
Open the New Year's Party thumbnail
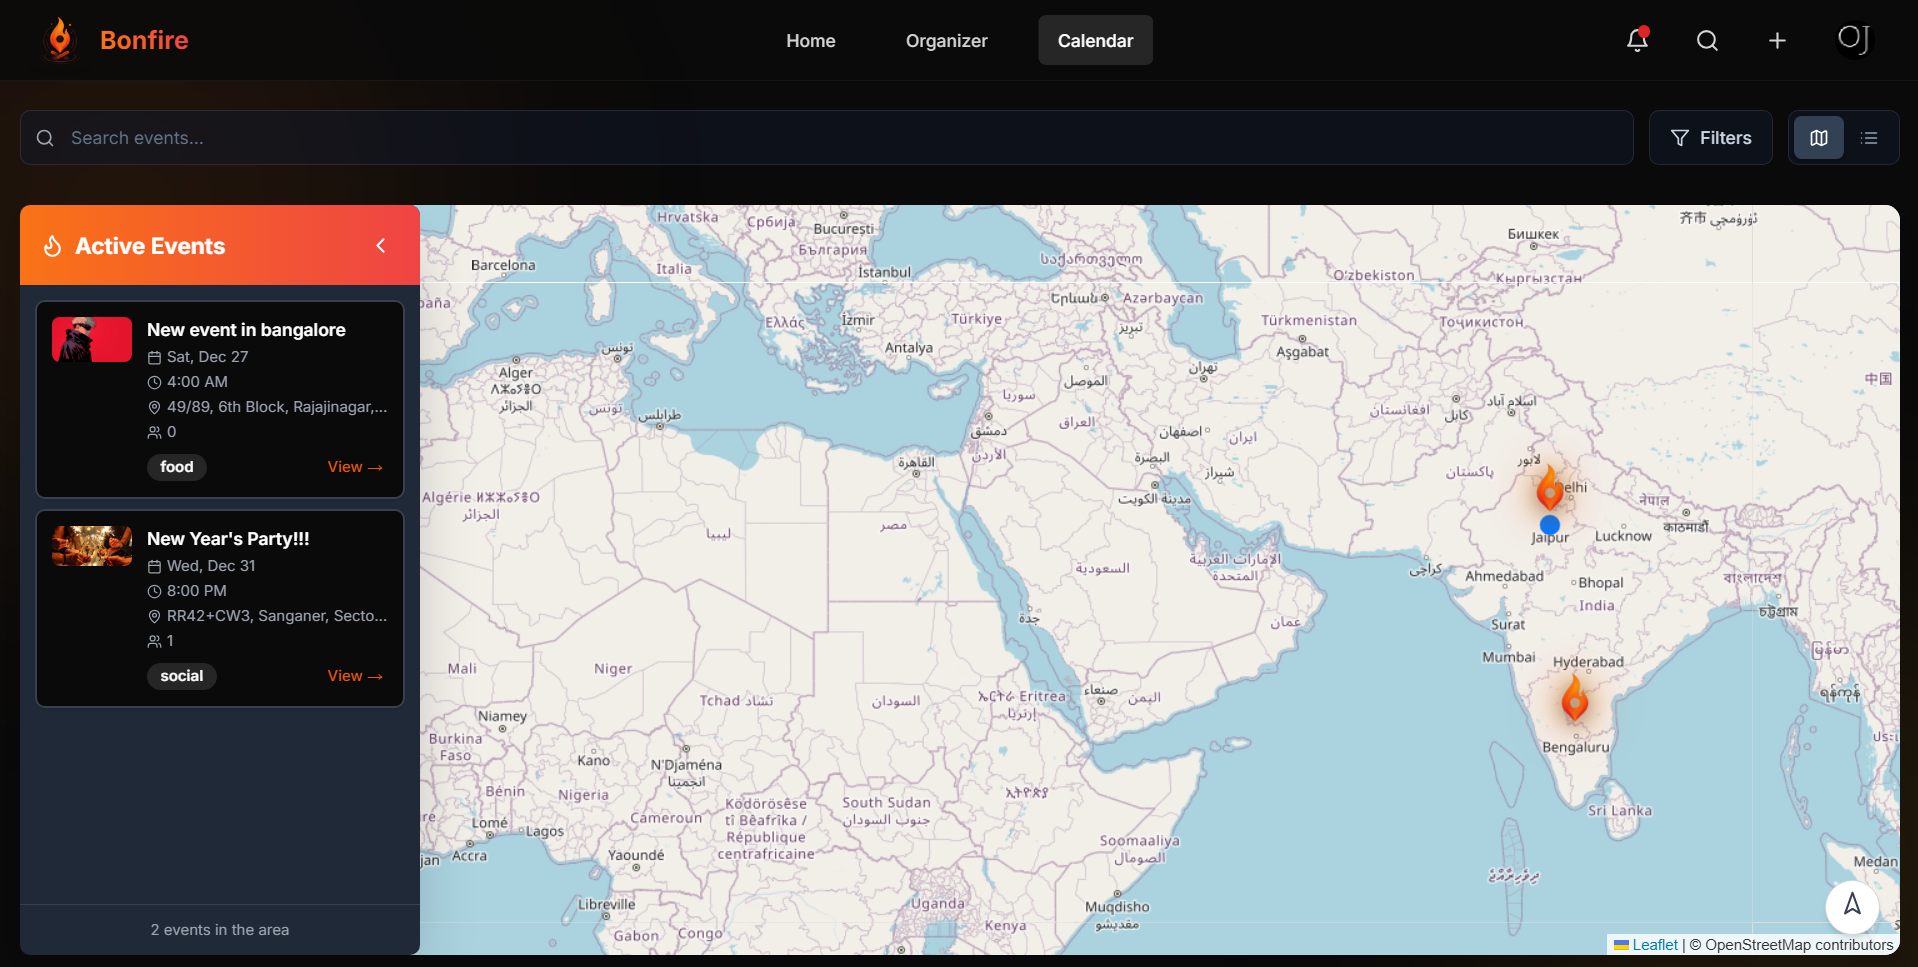(x=92, y=546)
